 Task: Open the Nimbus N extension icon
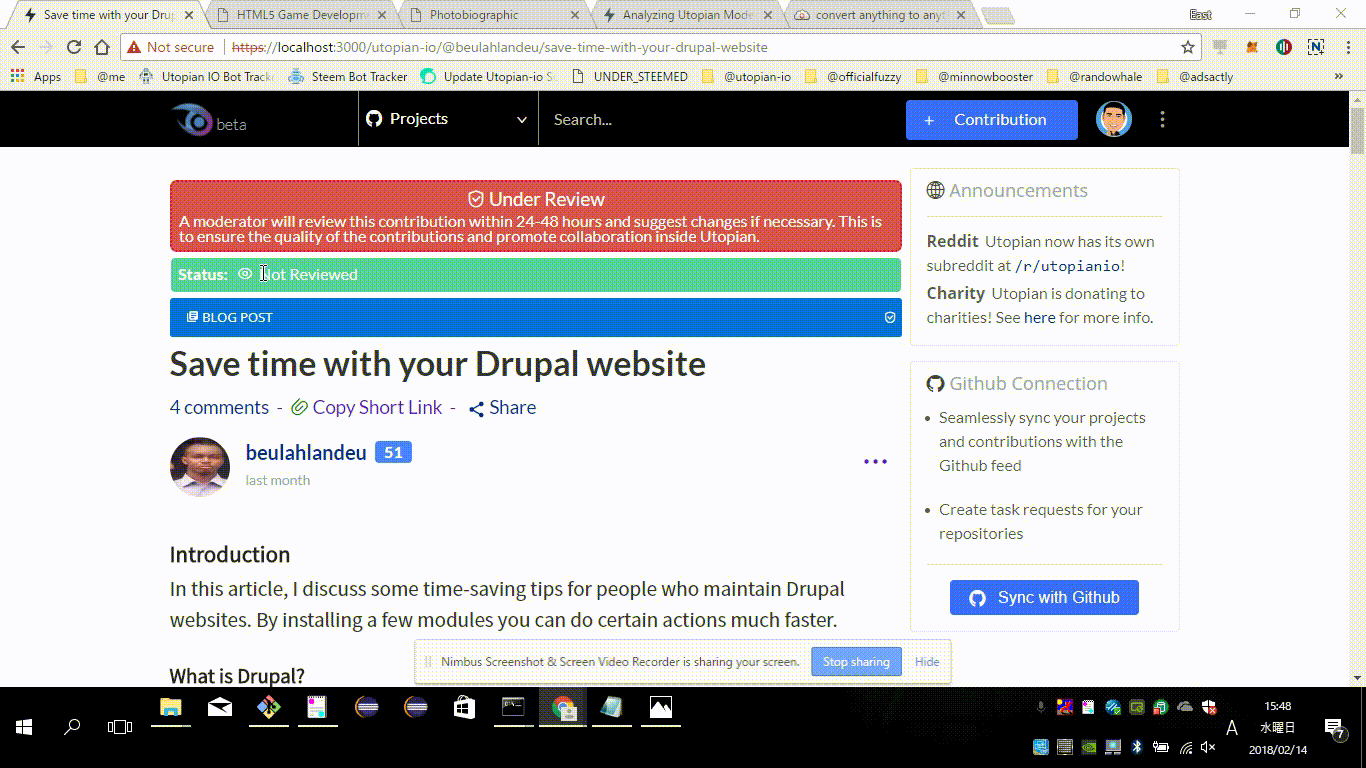coord(1316,47)
